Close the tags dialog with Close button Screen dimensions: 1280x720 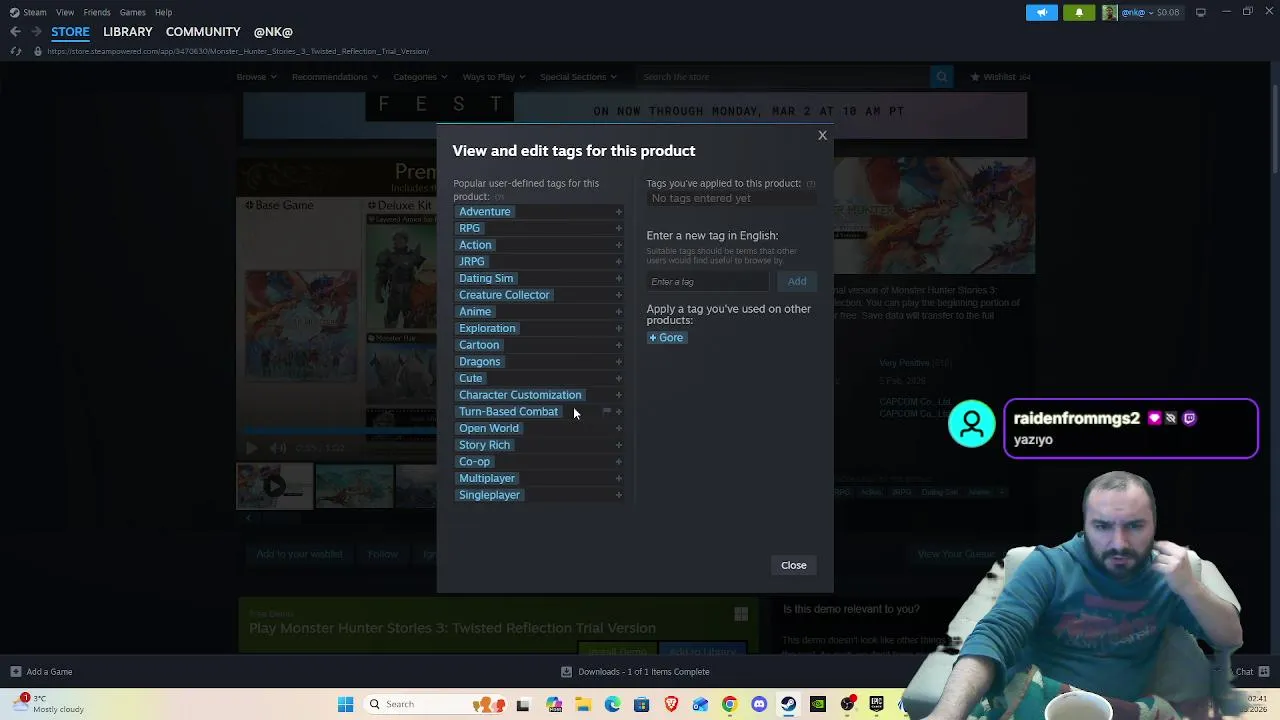pyautogui.click(x=793, y=565)
